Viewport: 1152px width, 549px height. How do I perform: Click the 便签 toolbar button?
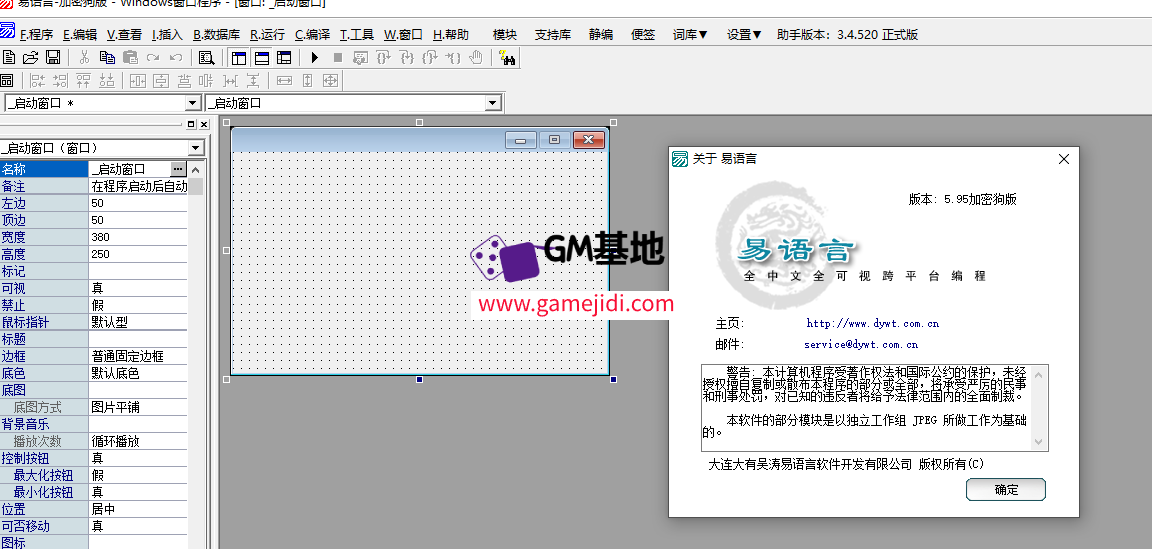pos(643,35)
